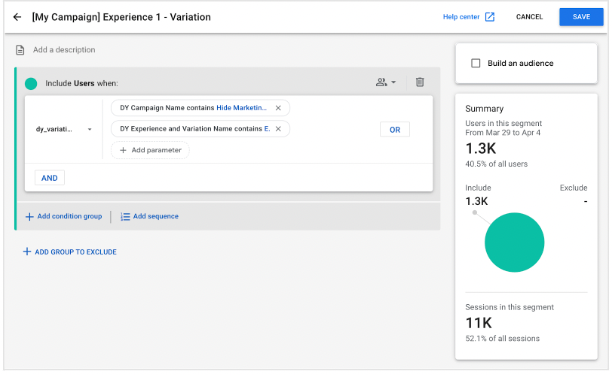Add an OR condition
This screenshot has height=375, width=612.
395,130
